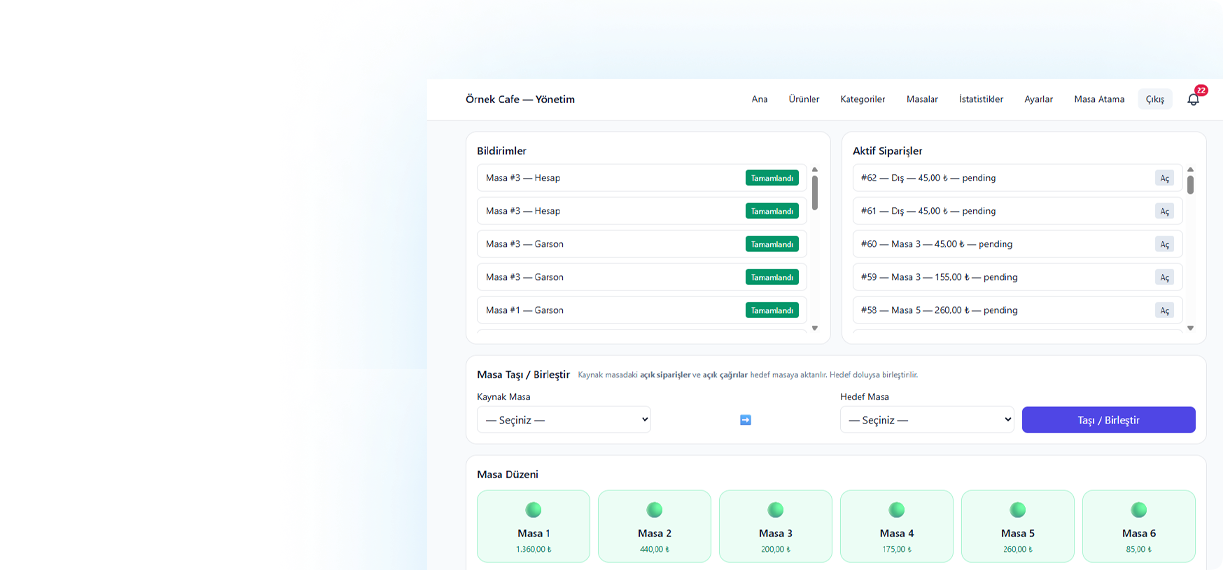Click Tamamlandı on Masa #1 Garson notification
This screenshot has width=1223, height=570.
[x=772, y=310]
